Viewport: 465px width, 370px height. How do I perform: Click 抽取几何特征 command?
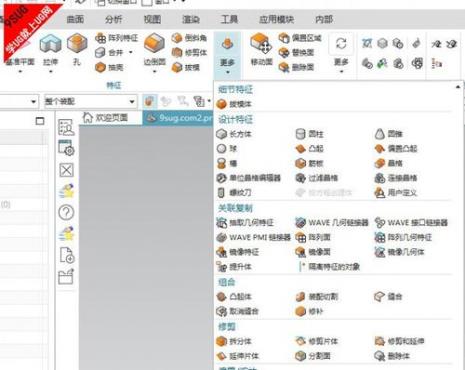245,223
